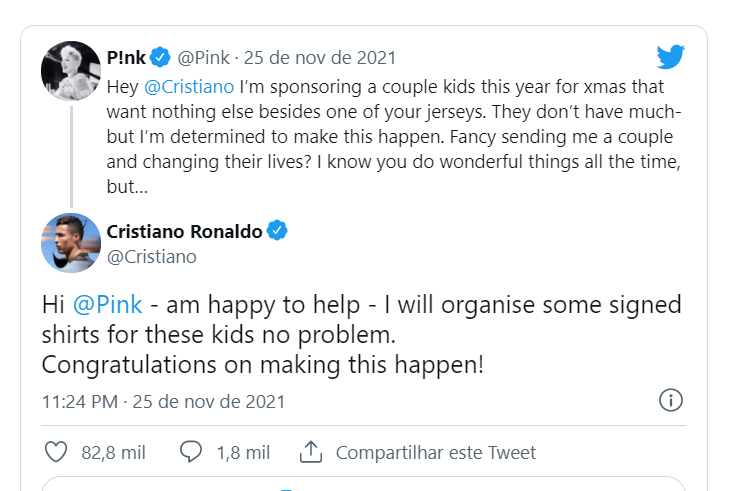
Task: Open P!nk's profile picture
Action: click(70, 71)
